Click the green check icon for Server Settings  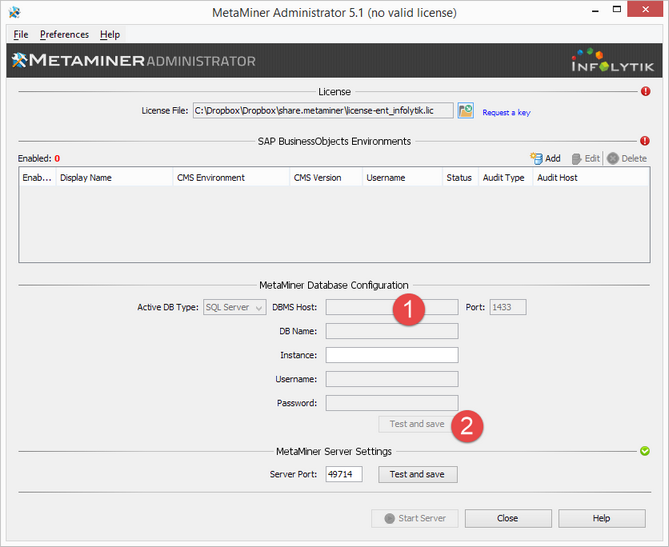645,451
